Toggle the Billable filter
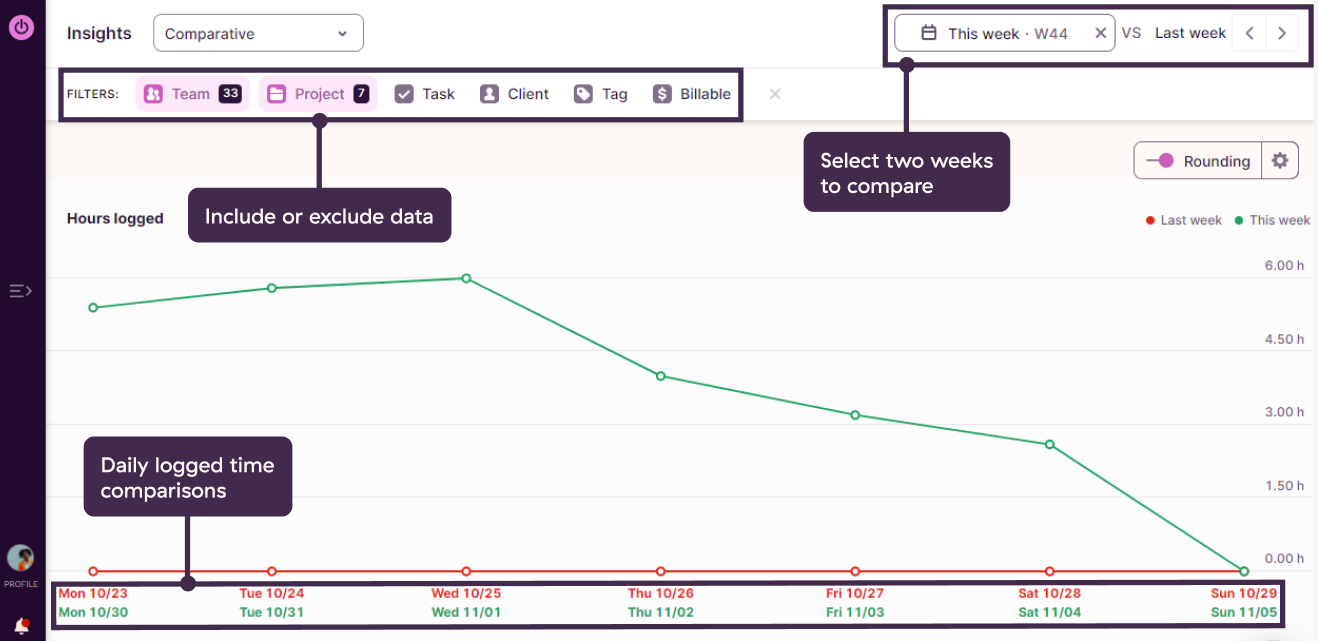The width and height of the screenshot is (1318, 641). 692,94
